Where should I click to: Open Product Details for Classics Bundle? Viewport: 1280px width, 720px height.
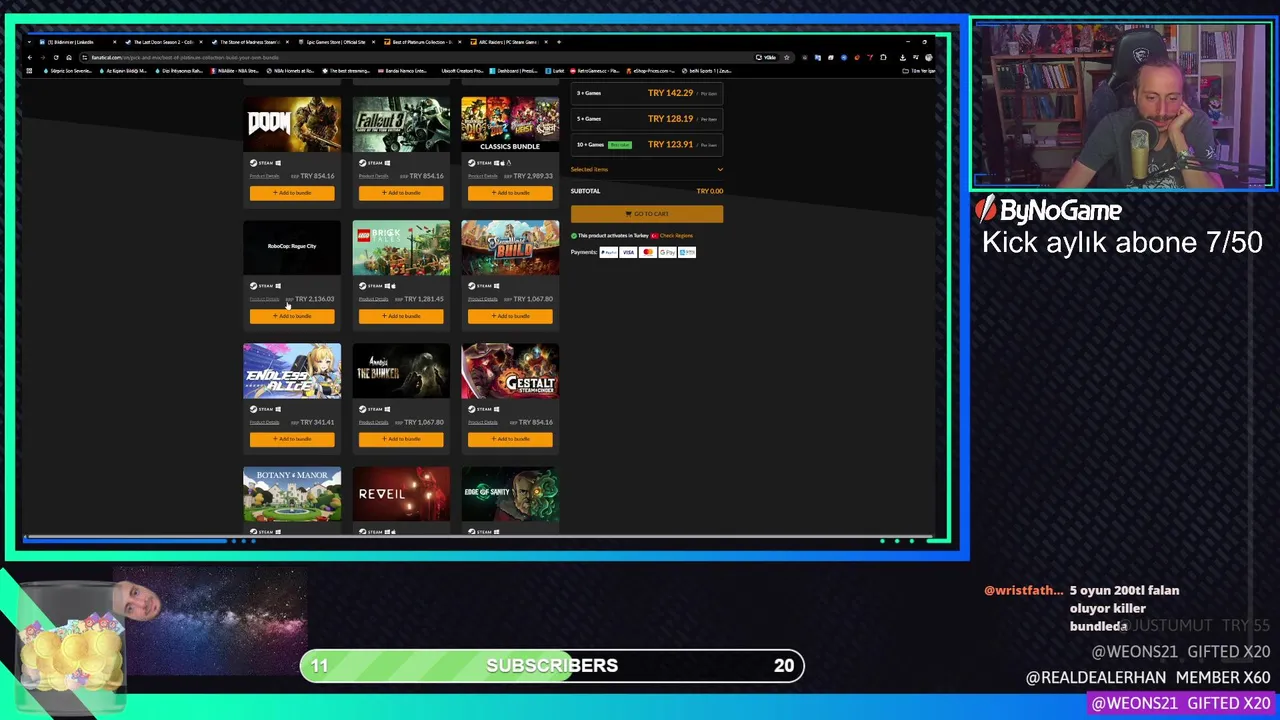click(482, 176)
